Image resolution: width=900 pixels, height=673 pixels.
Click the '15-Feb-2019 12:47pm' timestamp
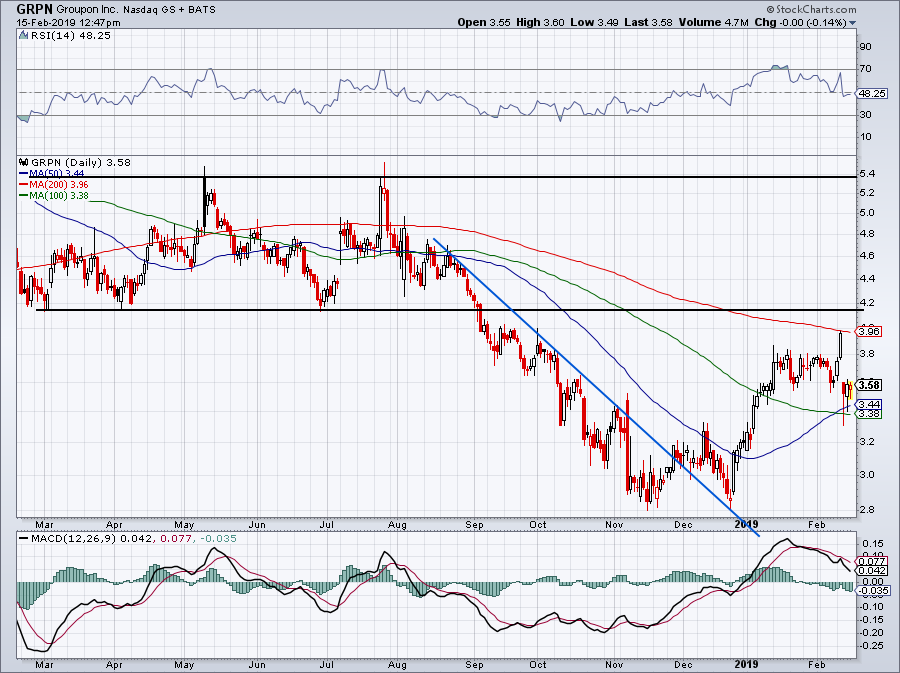pyautogui.click(x=68, y=22)
